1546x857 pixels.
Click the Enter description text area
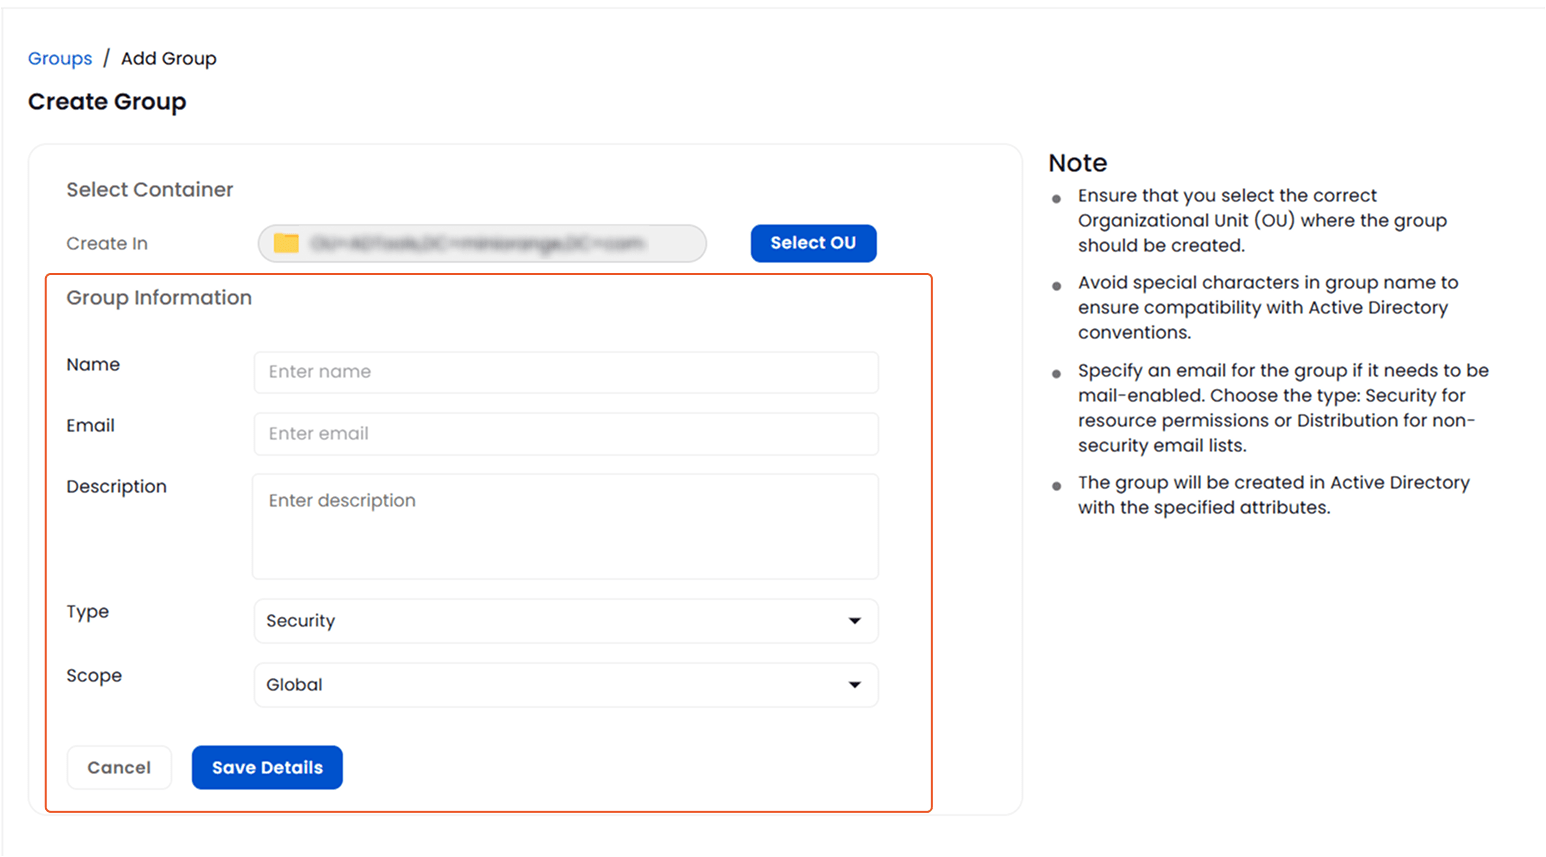[565, 525]
